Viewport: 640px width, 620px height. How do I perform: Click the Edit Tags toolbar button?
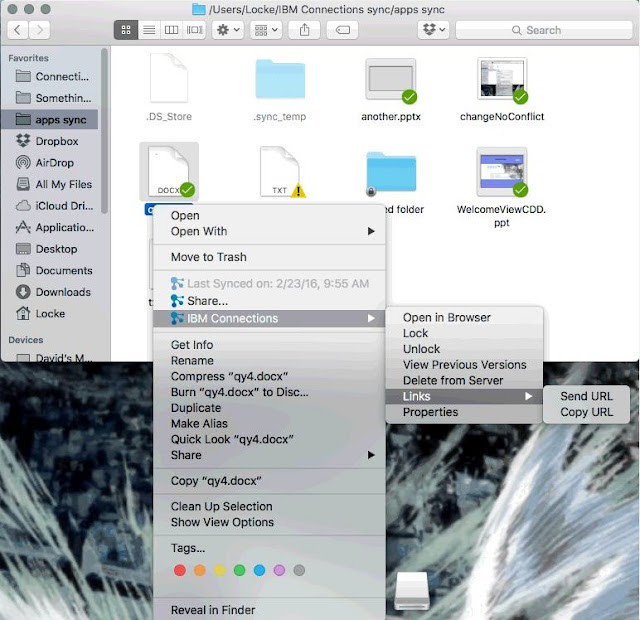tap(342, 30)
